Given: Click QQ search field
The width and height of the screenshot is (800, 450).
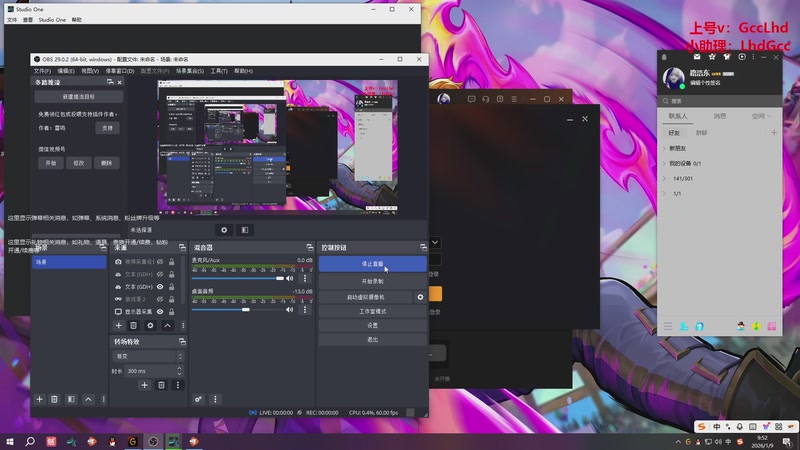Looking at the screenshot, I should coord(719,101).
